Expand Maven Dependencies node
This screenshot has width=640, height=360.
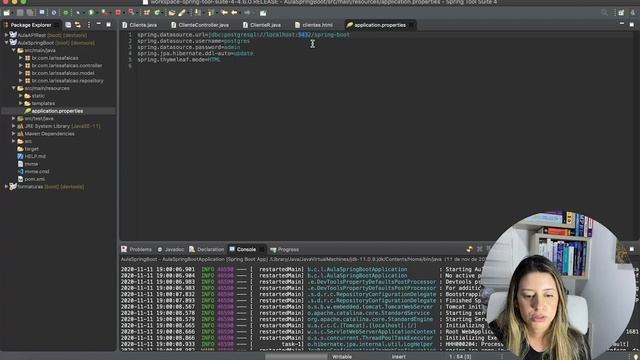coord(13,133)
